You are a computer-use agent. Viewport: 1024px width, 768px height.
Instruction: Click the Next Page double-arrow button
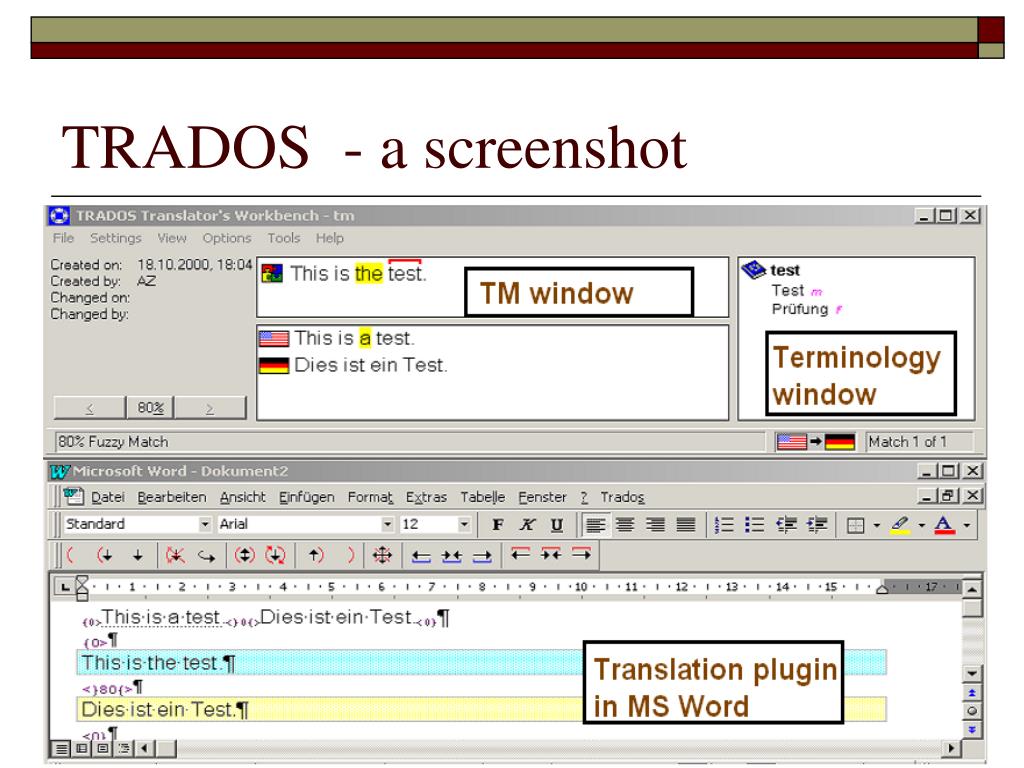972,729
